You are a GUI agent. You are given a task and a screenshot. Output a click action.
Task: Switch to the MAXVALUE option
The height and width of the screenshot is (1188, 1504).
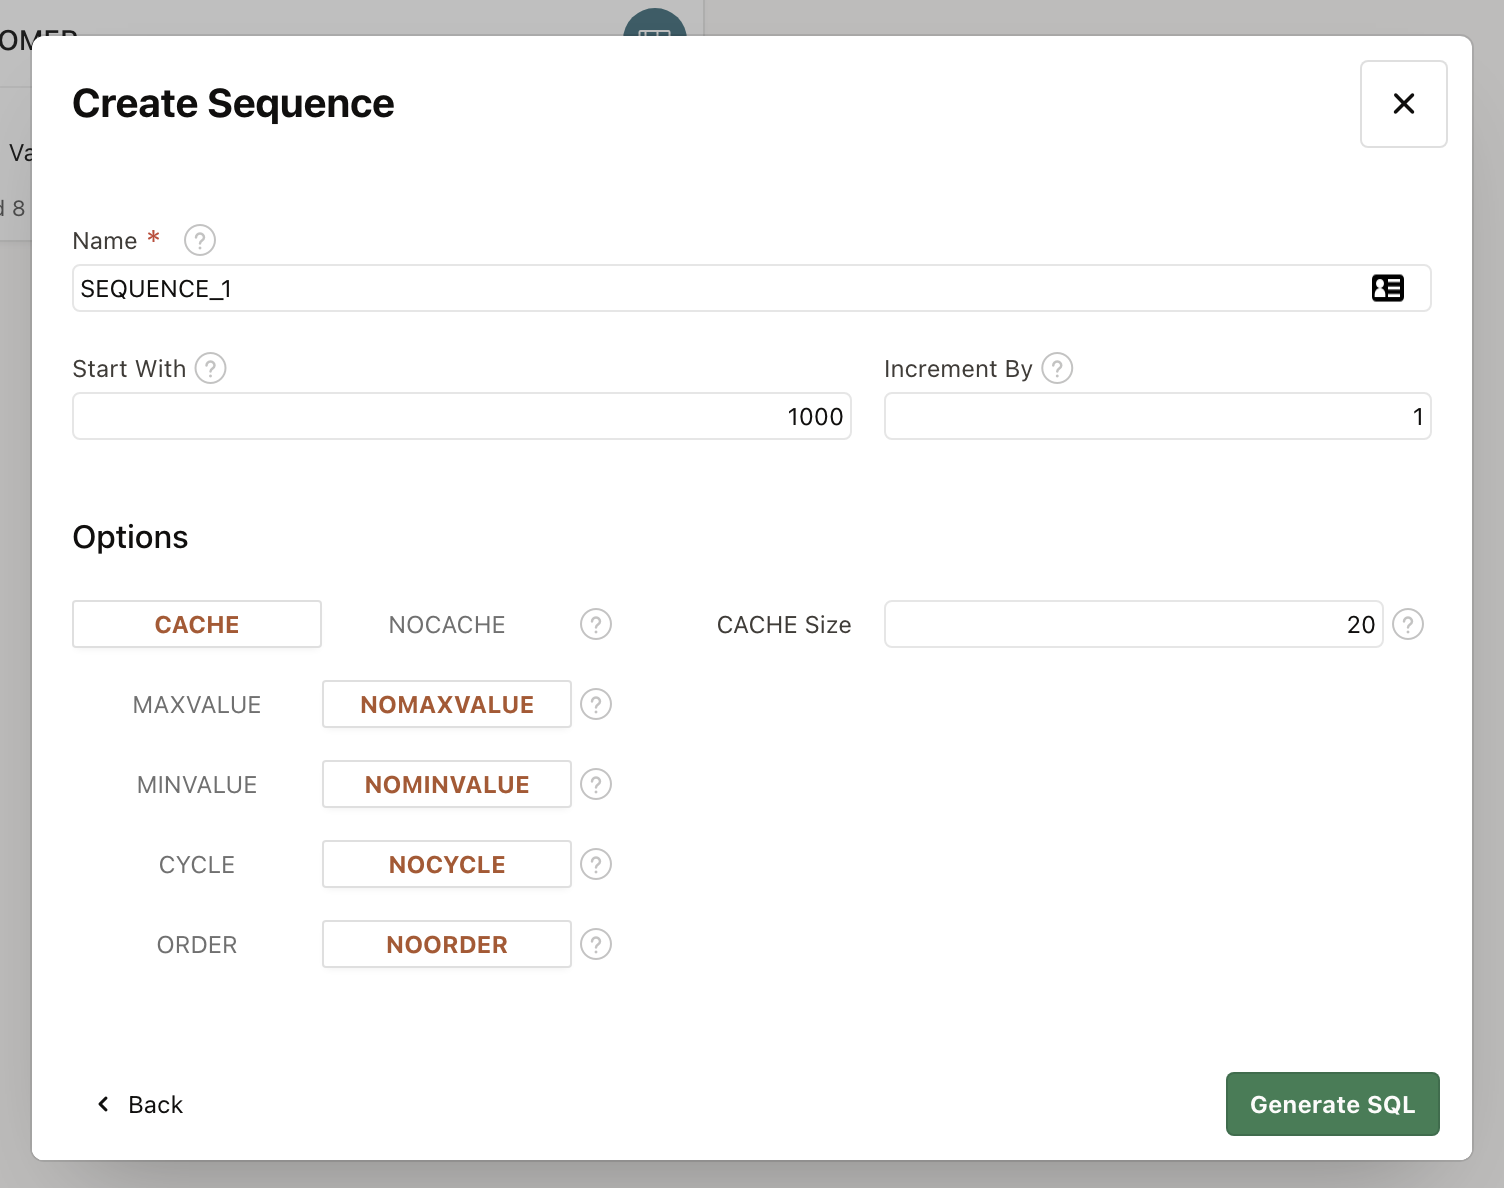click(x=197, y=704)
